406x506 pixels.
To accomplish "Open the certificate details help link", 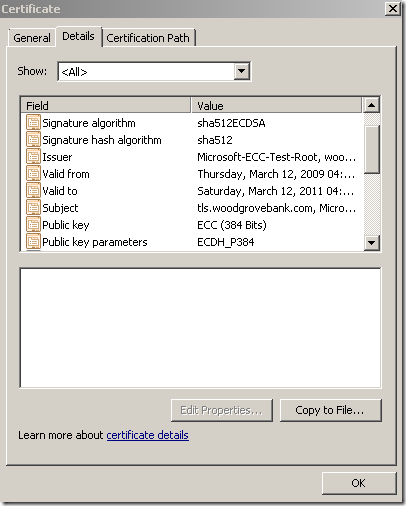I will coord(148,435).
